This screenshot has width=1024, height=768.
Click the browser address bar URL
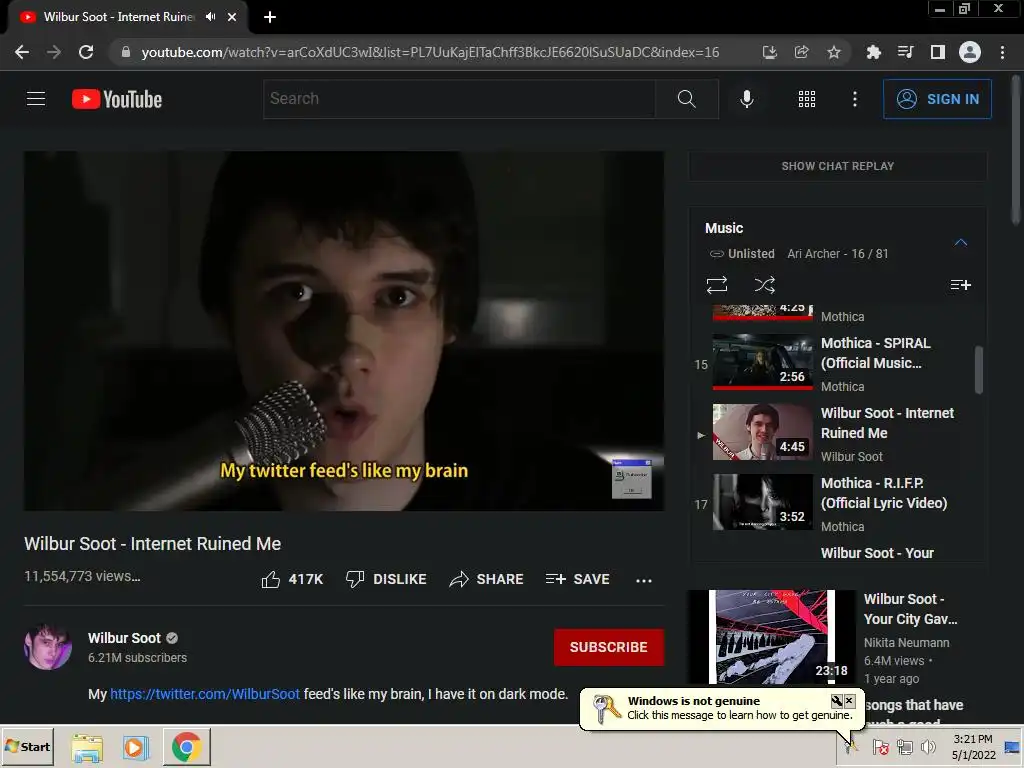point(430,52)
